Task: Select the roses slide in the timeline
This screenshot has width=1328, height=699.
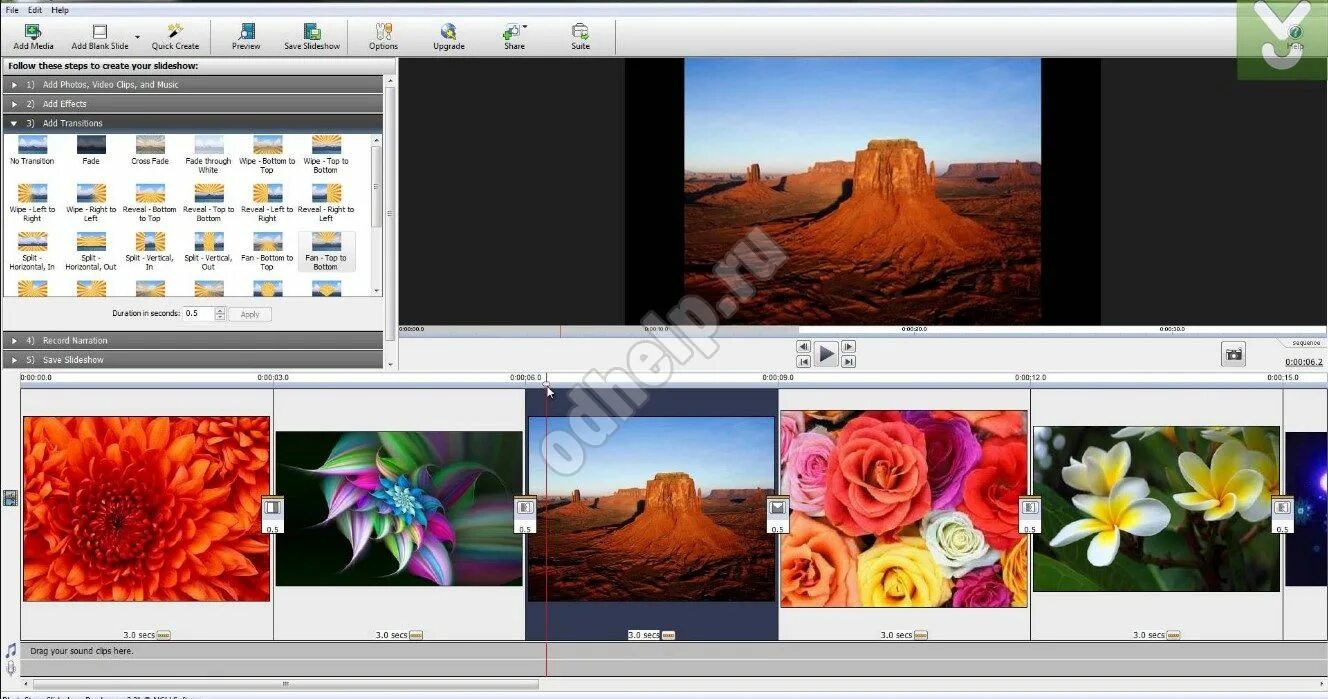Action: pos(904,508)
